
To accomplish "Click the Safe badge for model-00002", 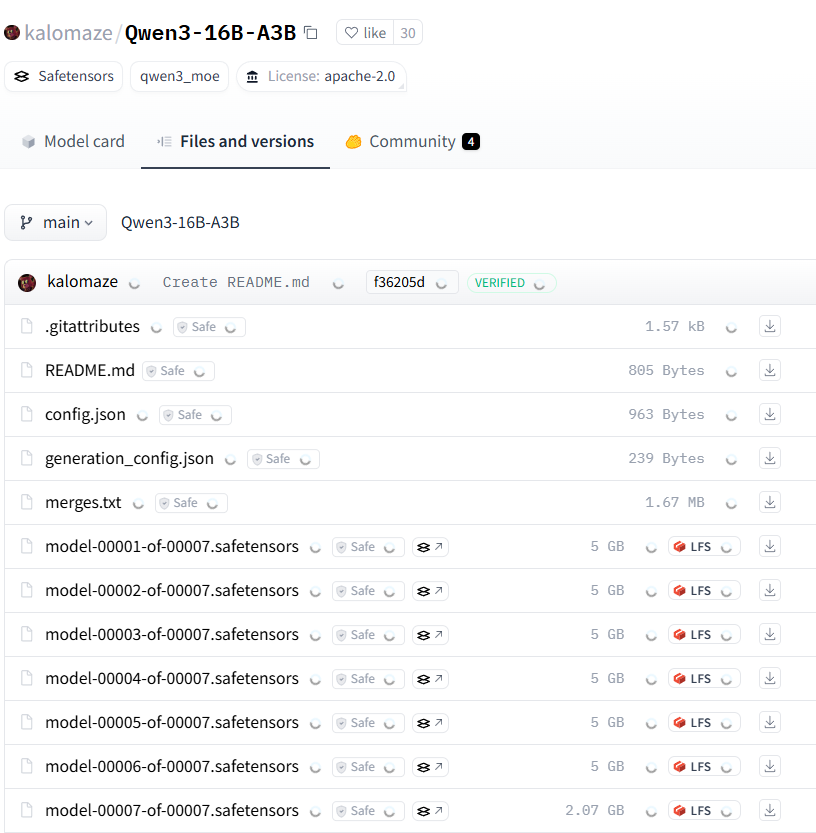I will click(368, 591).
